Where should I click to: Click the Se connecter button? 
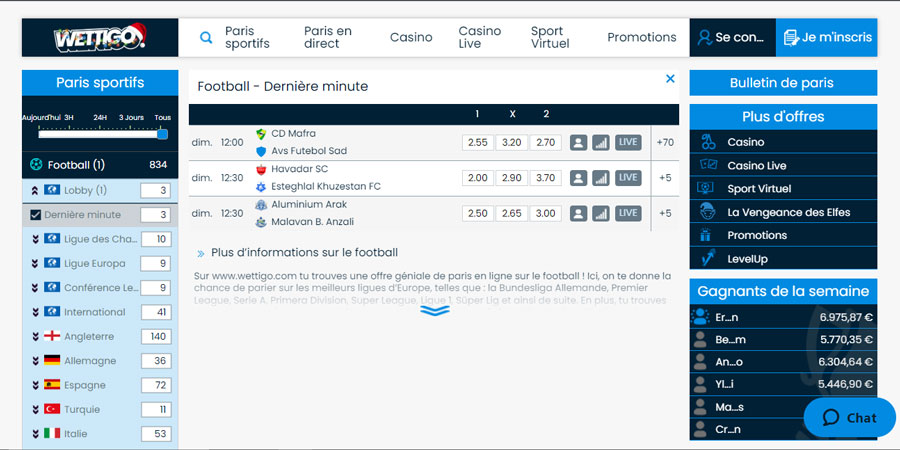pos(731,37)
